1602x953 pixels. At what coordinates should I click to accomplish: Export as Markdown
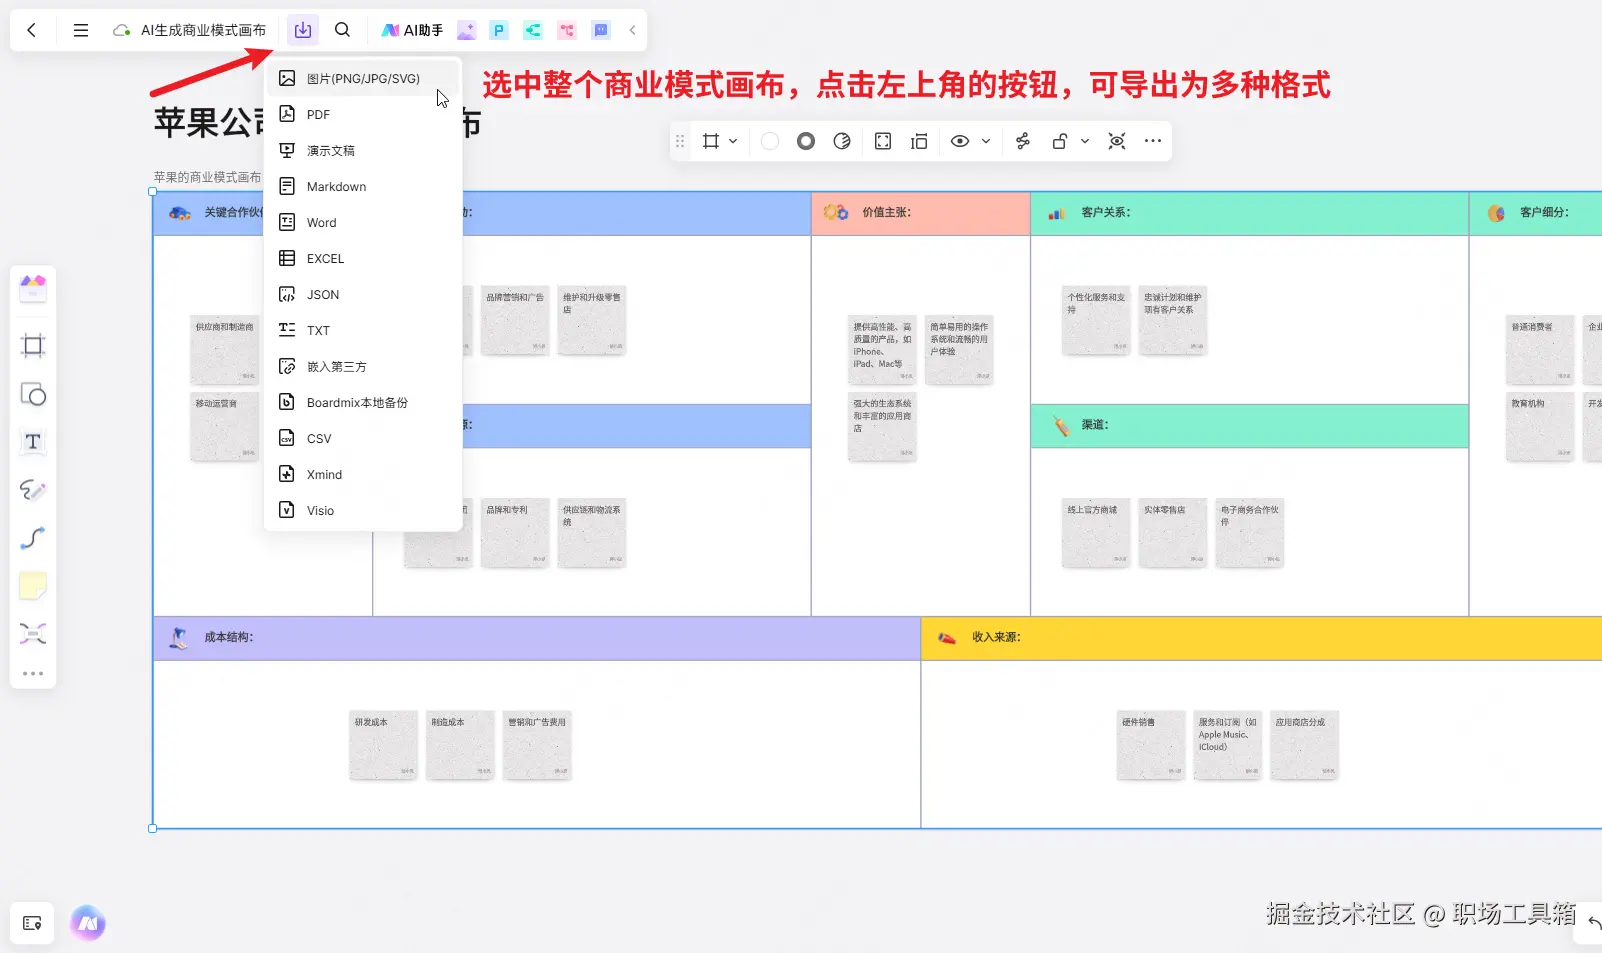tap(363, 186)
